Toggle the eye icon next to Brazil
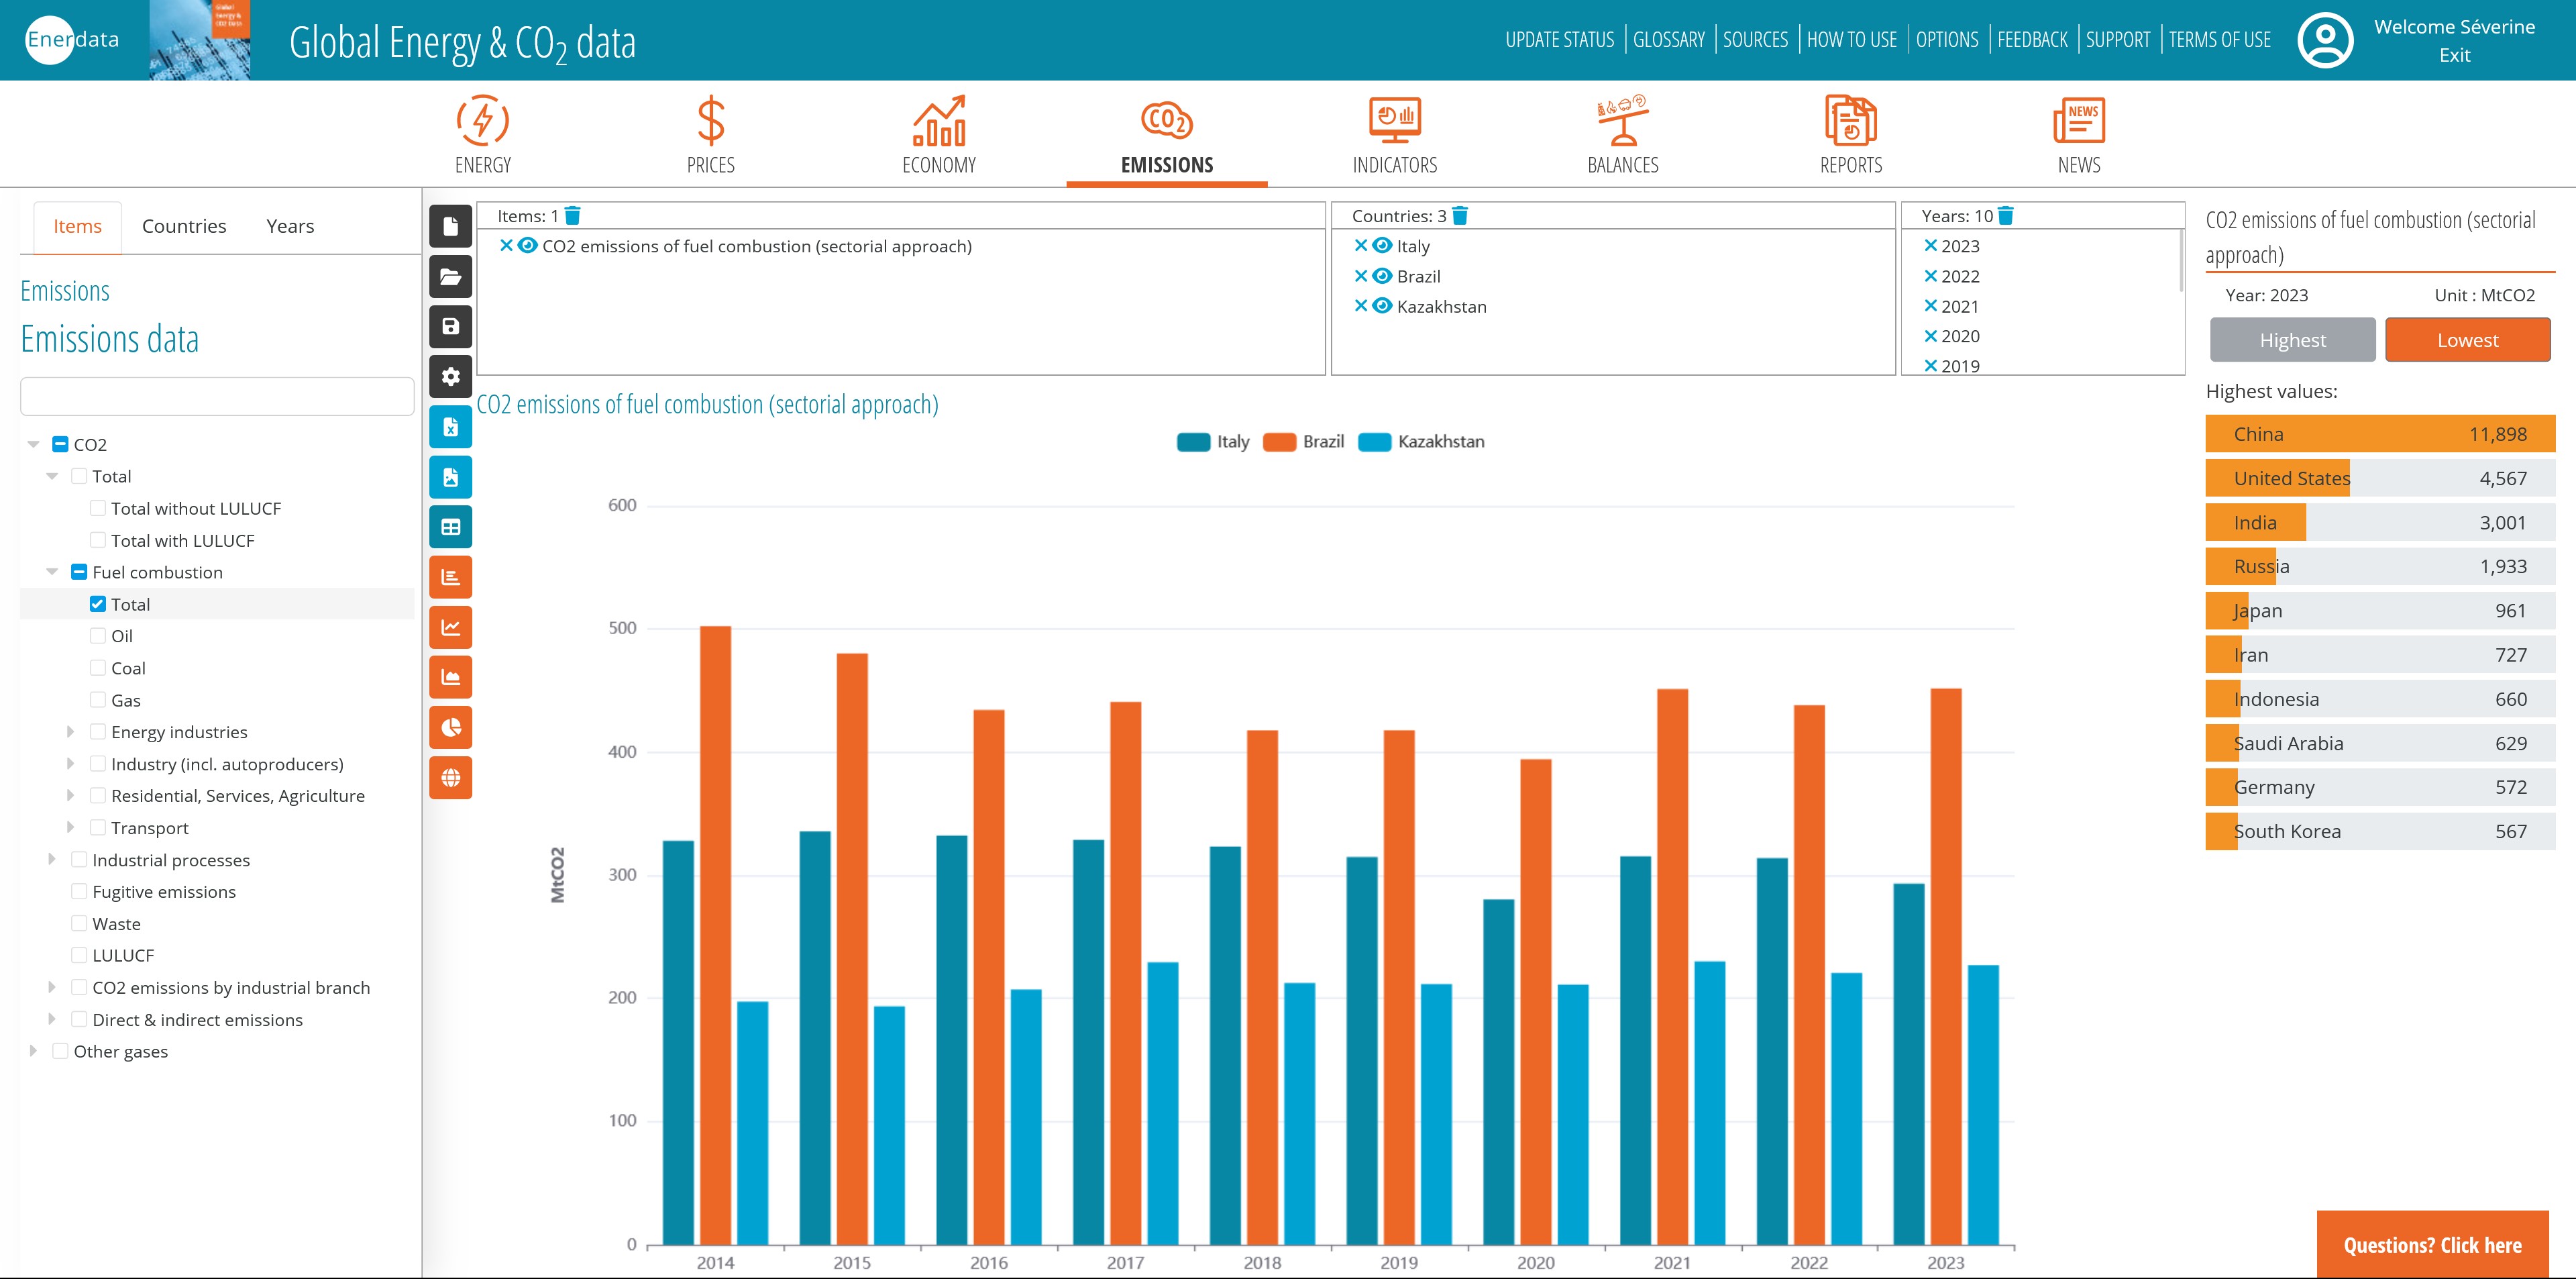 (x=1383, y=276)
